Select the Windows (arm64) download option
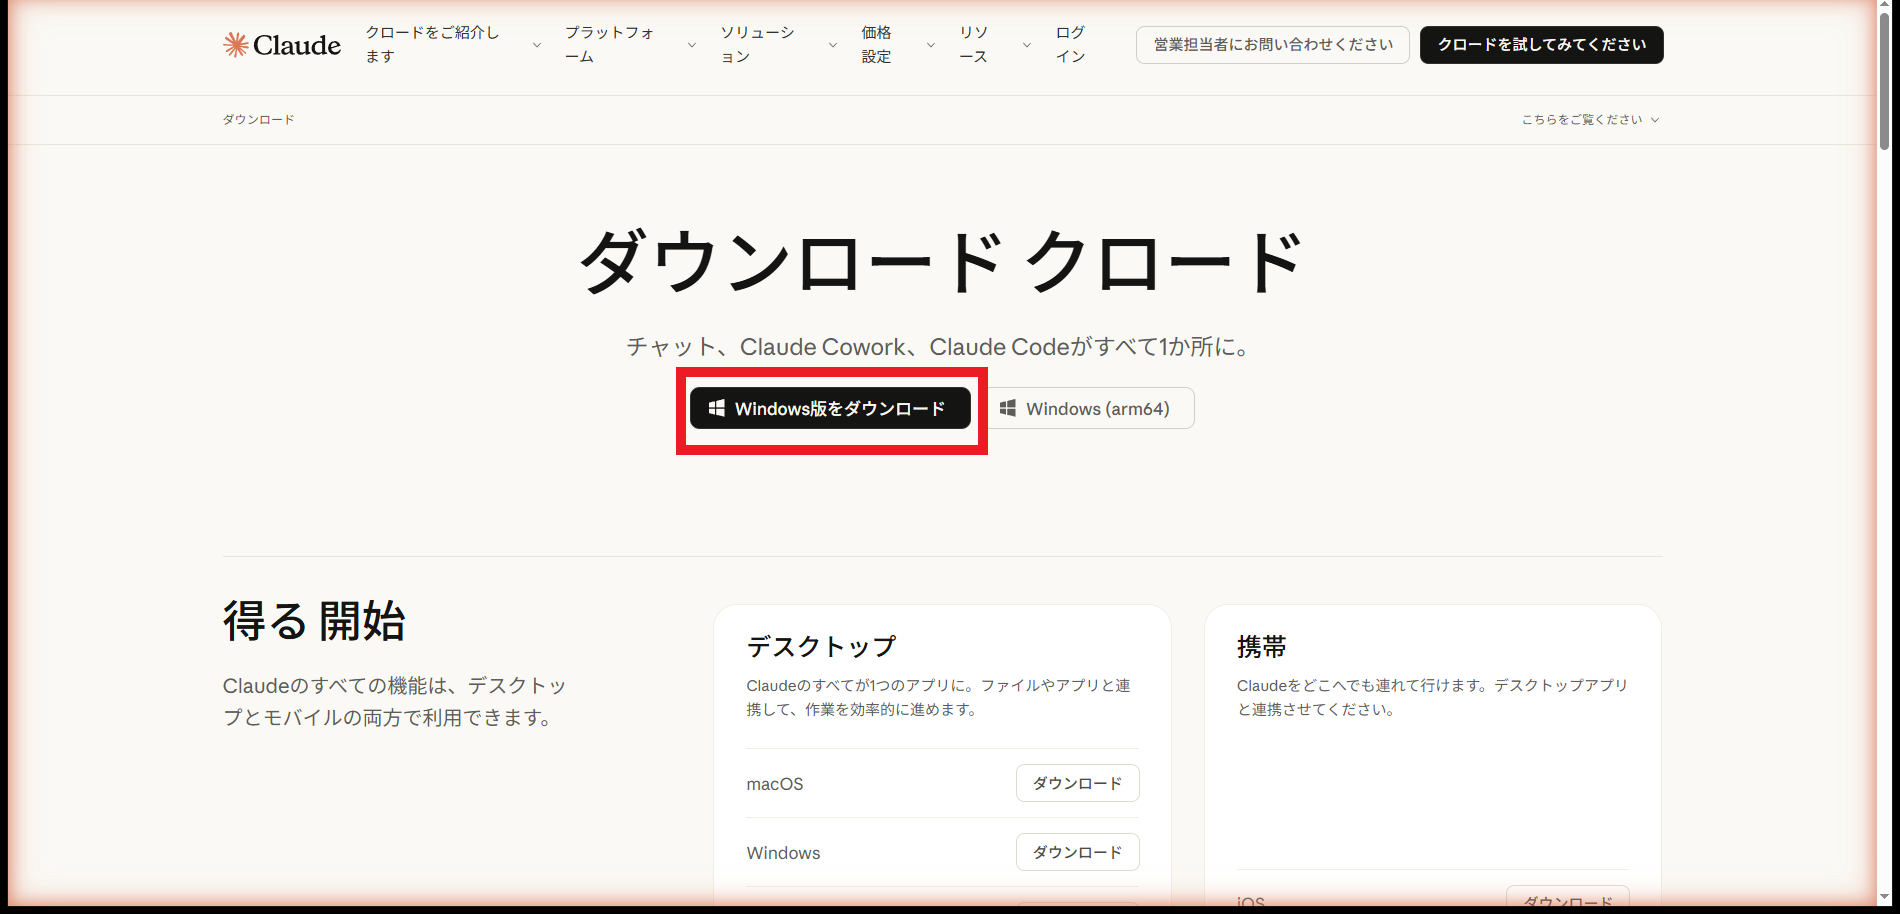The height and width of the screenshot is (914, 1900). (x=1090, y=407)
